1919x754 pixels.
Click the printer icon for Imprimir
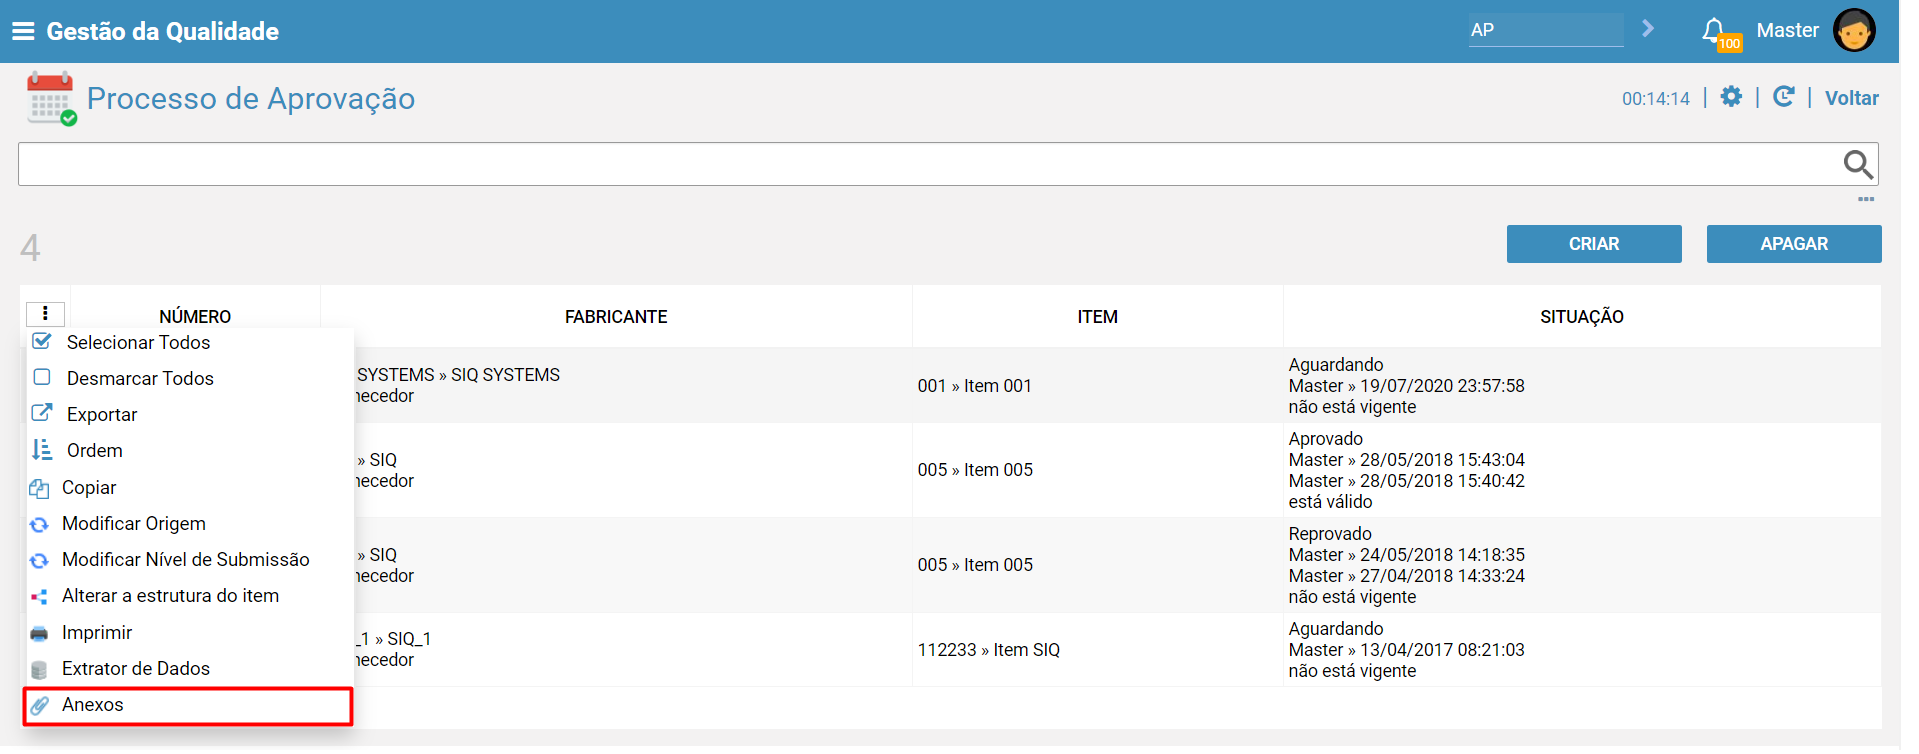pyautogui.click(x=39, y=633)
